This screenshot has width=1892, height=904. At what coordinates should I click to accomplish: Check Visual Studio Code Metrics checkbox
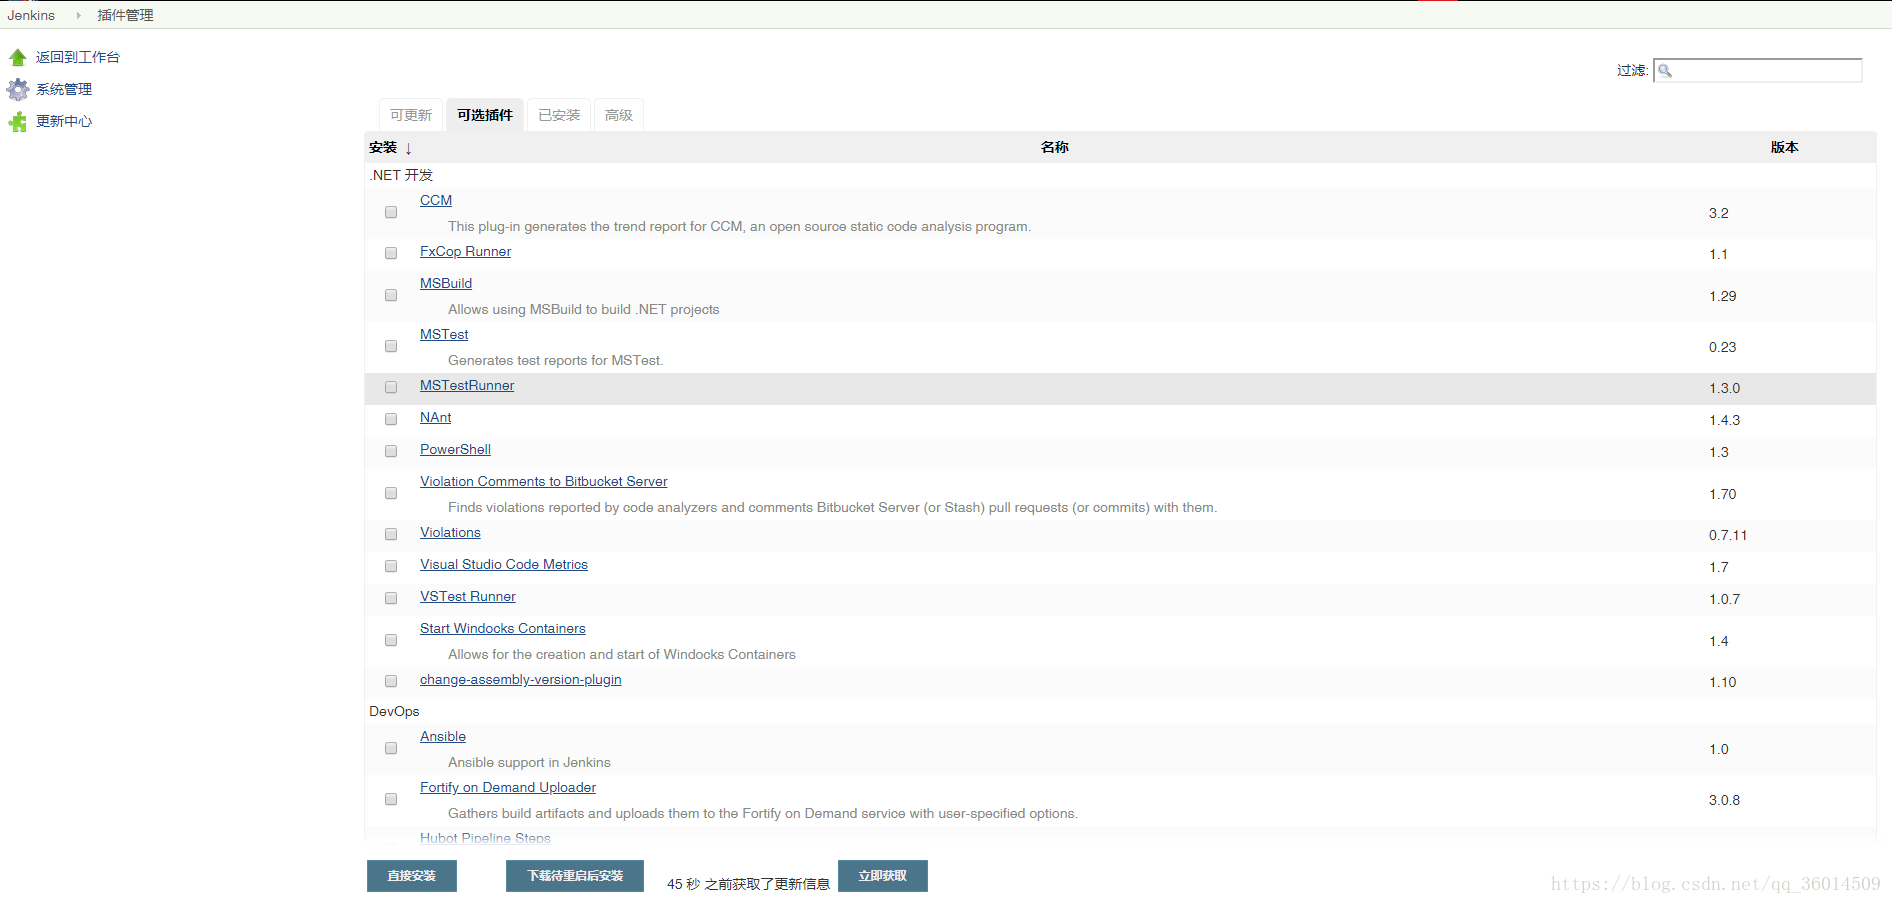pos(391,566)
